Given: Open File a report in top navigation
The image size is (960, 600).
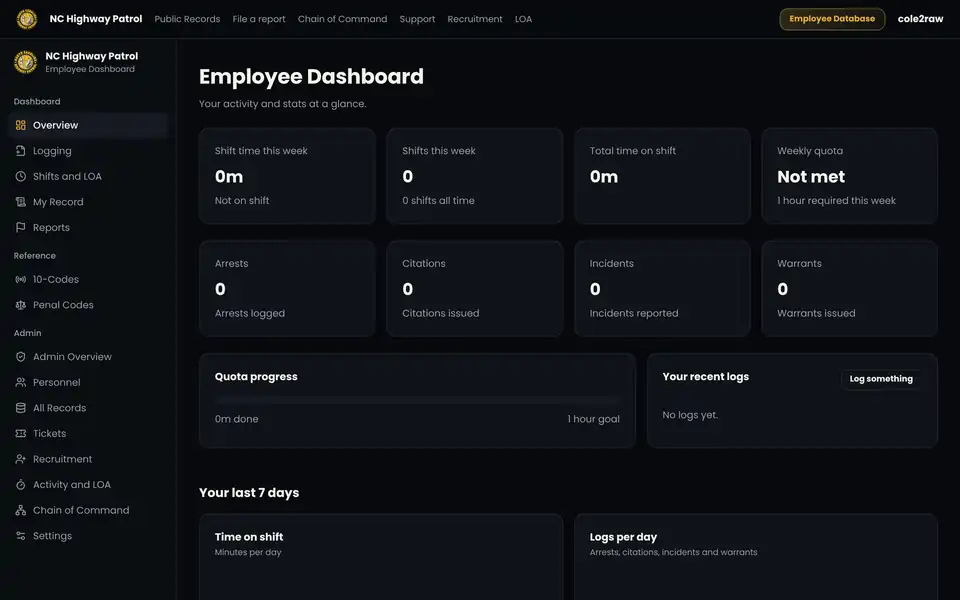Looking at the screenshot, I should (x=259, y=19).
